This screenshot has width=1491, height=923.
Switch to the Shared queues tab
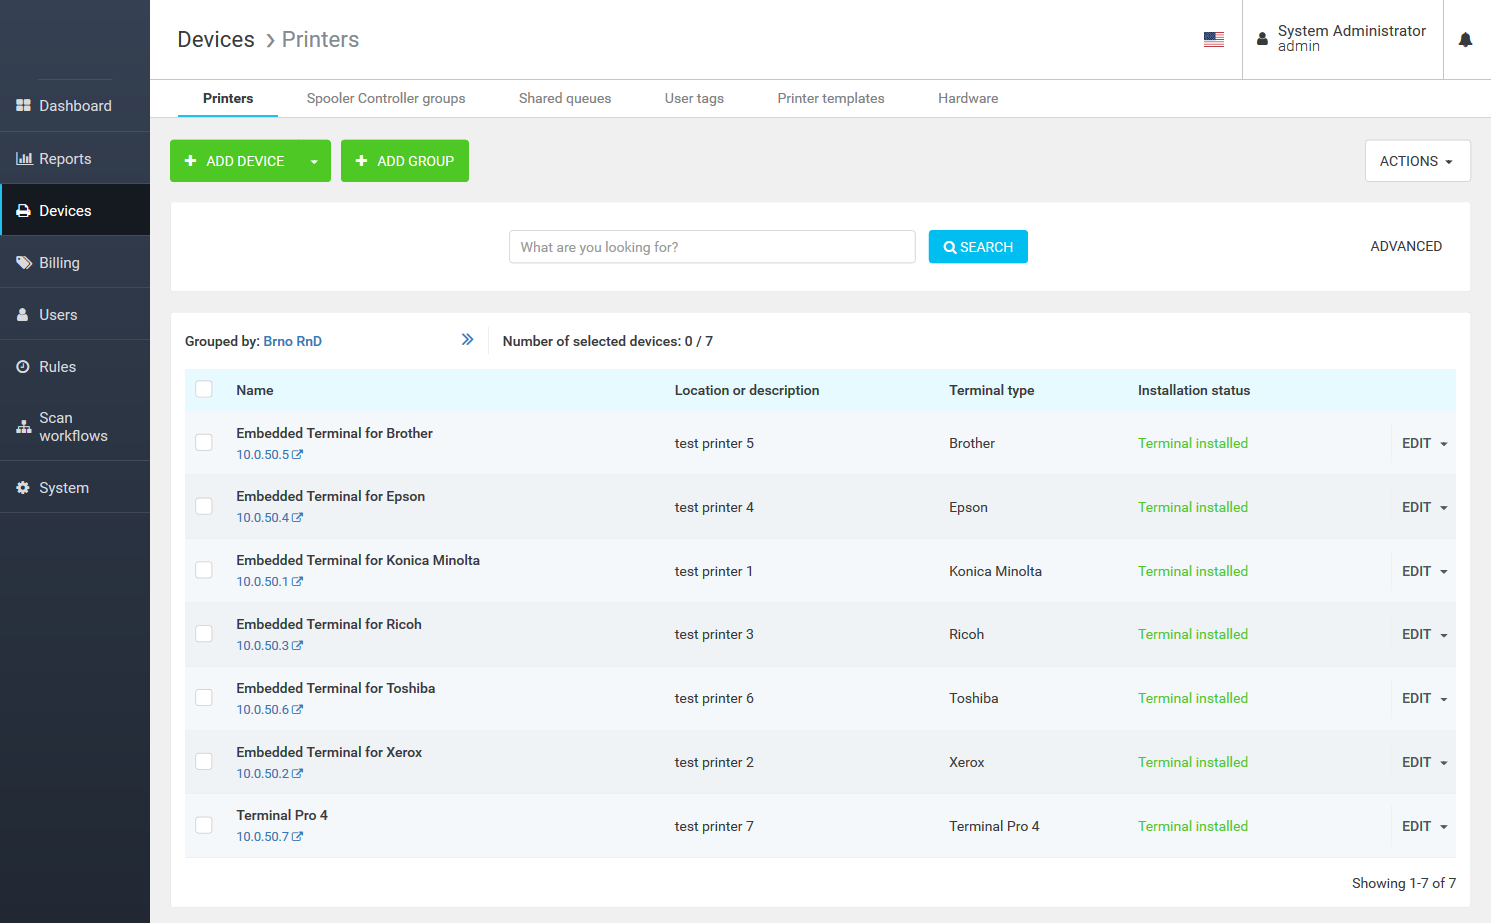pyautogui.click(x=564, y=98)
